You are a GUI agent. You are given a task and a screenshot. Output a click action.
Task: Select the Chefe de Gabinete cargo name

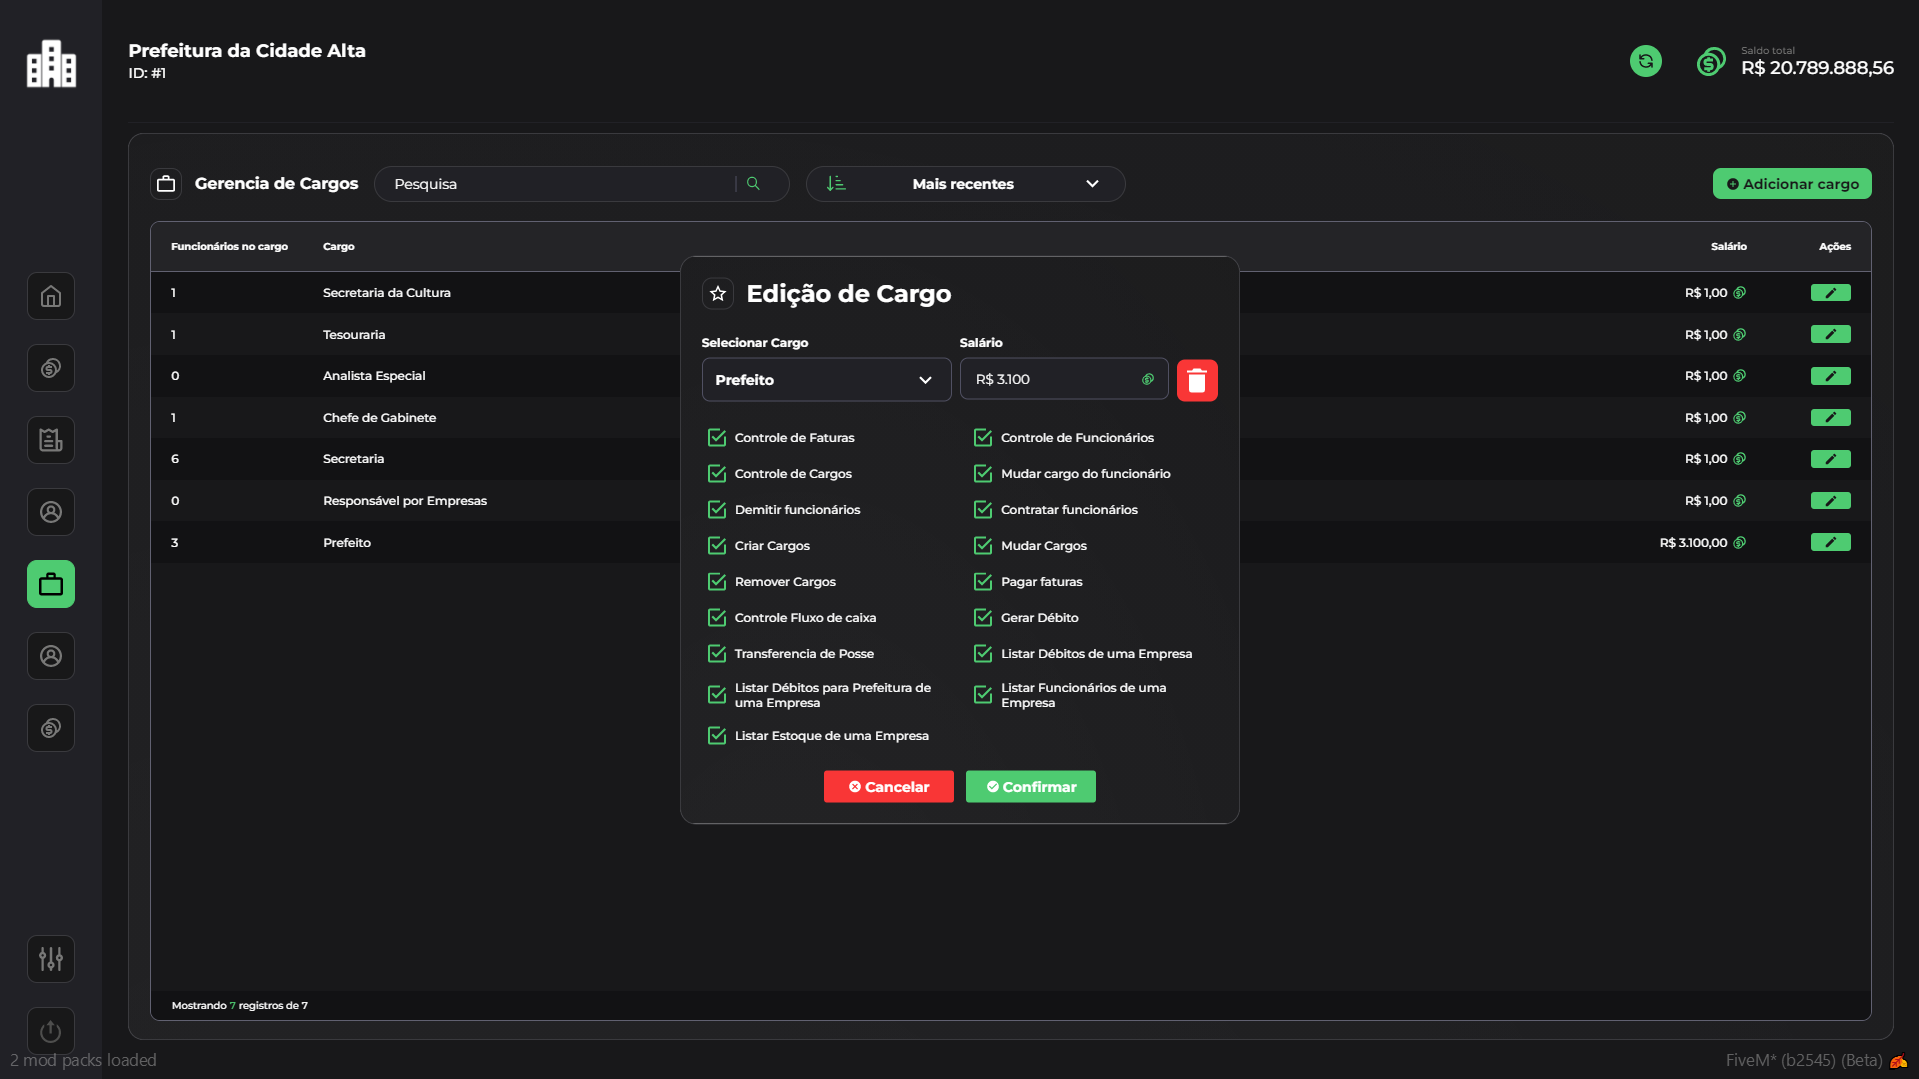[379, 418]
